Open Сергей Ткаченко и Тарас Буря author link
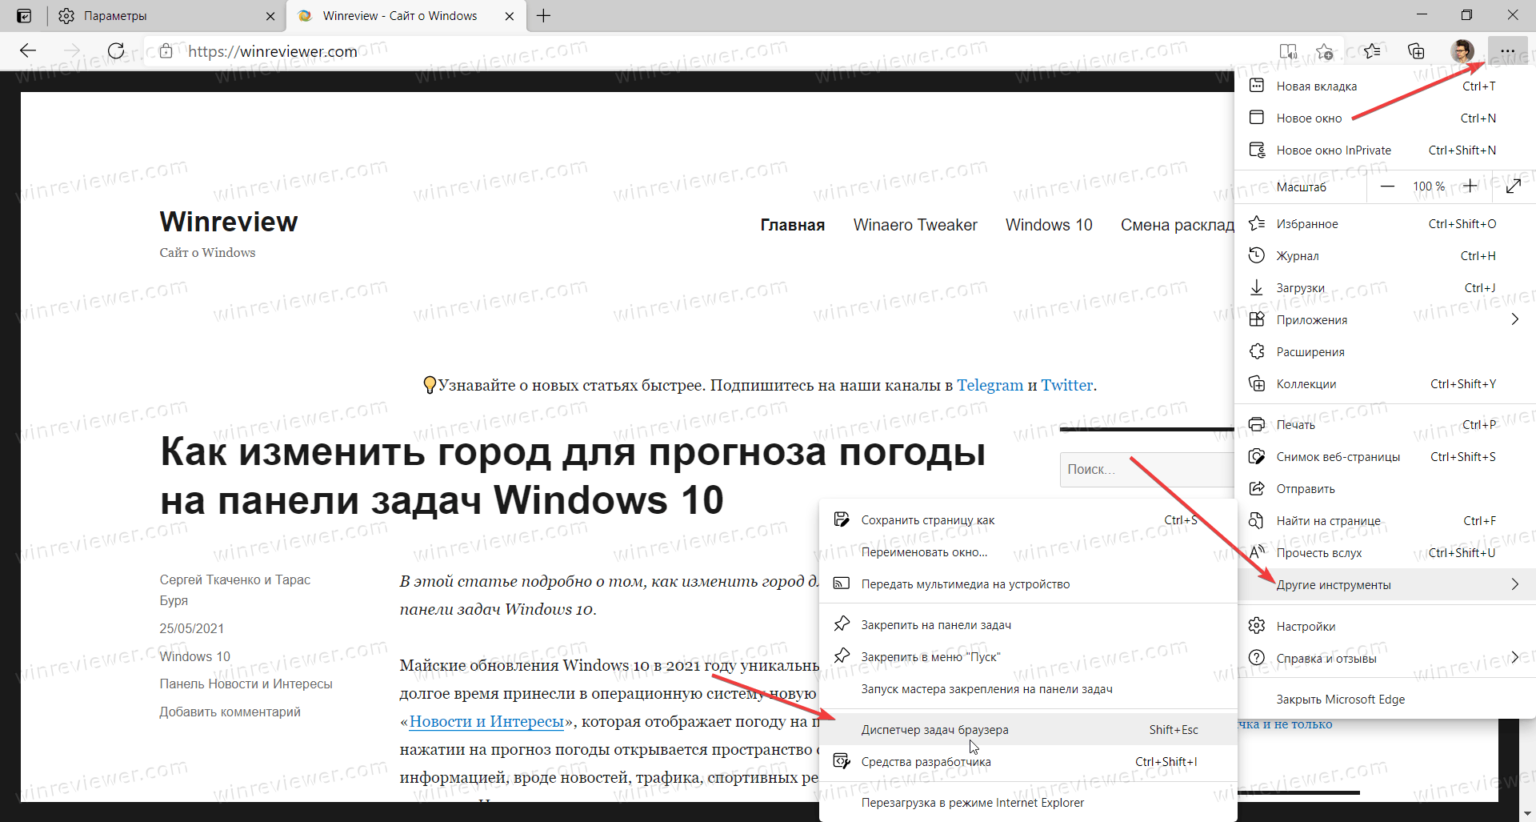 click(235, 590)
